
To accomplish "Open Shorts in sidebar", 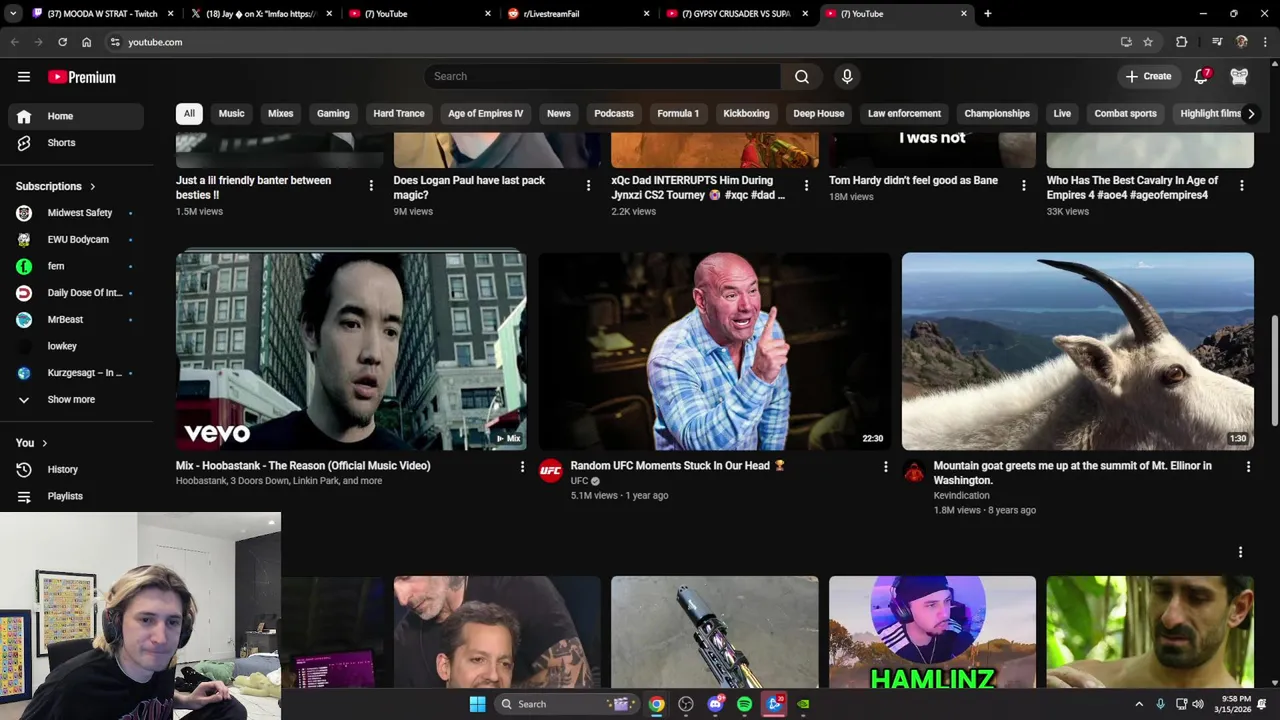I will [x=76, y=143].
